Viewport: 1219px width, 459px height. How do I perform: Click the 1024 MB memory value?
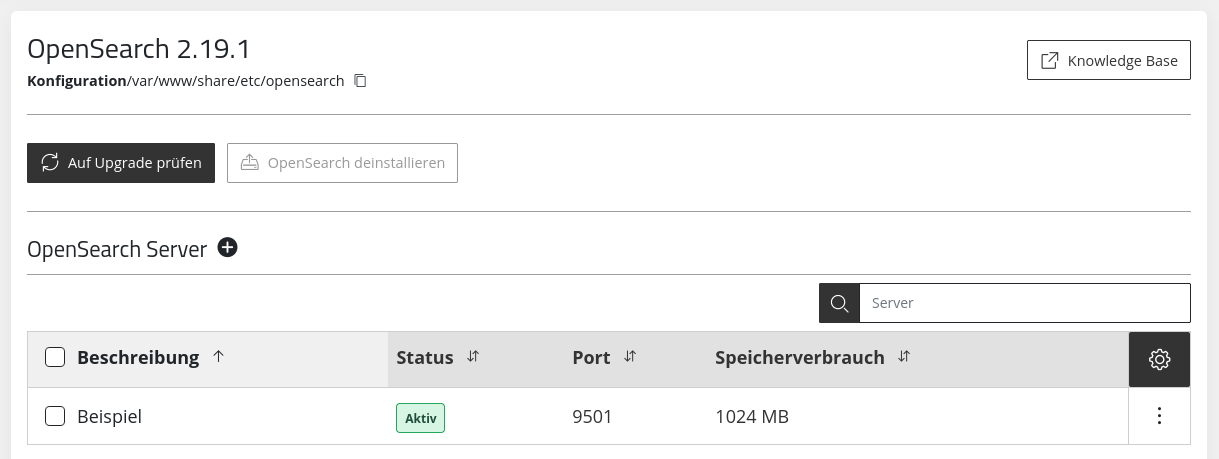(x=752, y=416)
